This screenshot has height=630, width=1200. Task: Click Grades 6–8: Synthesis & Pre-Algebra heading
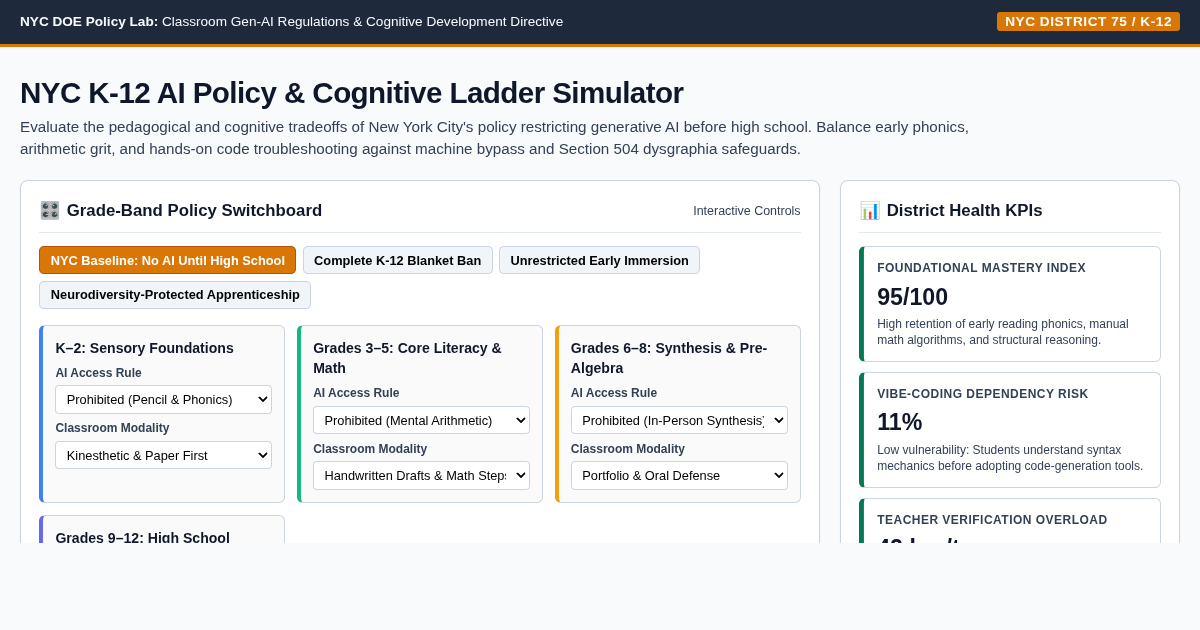coord(669,358)
